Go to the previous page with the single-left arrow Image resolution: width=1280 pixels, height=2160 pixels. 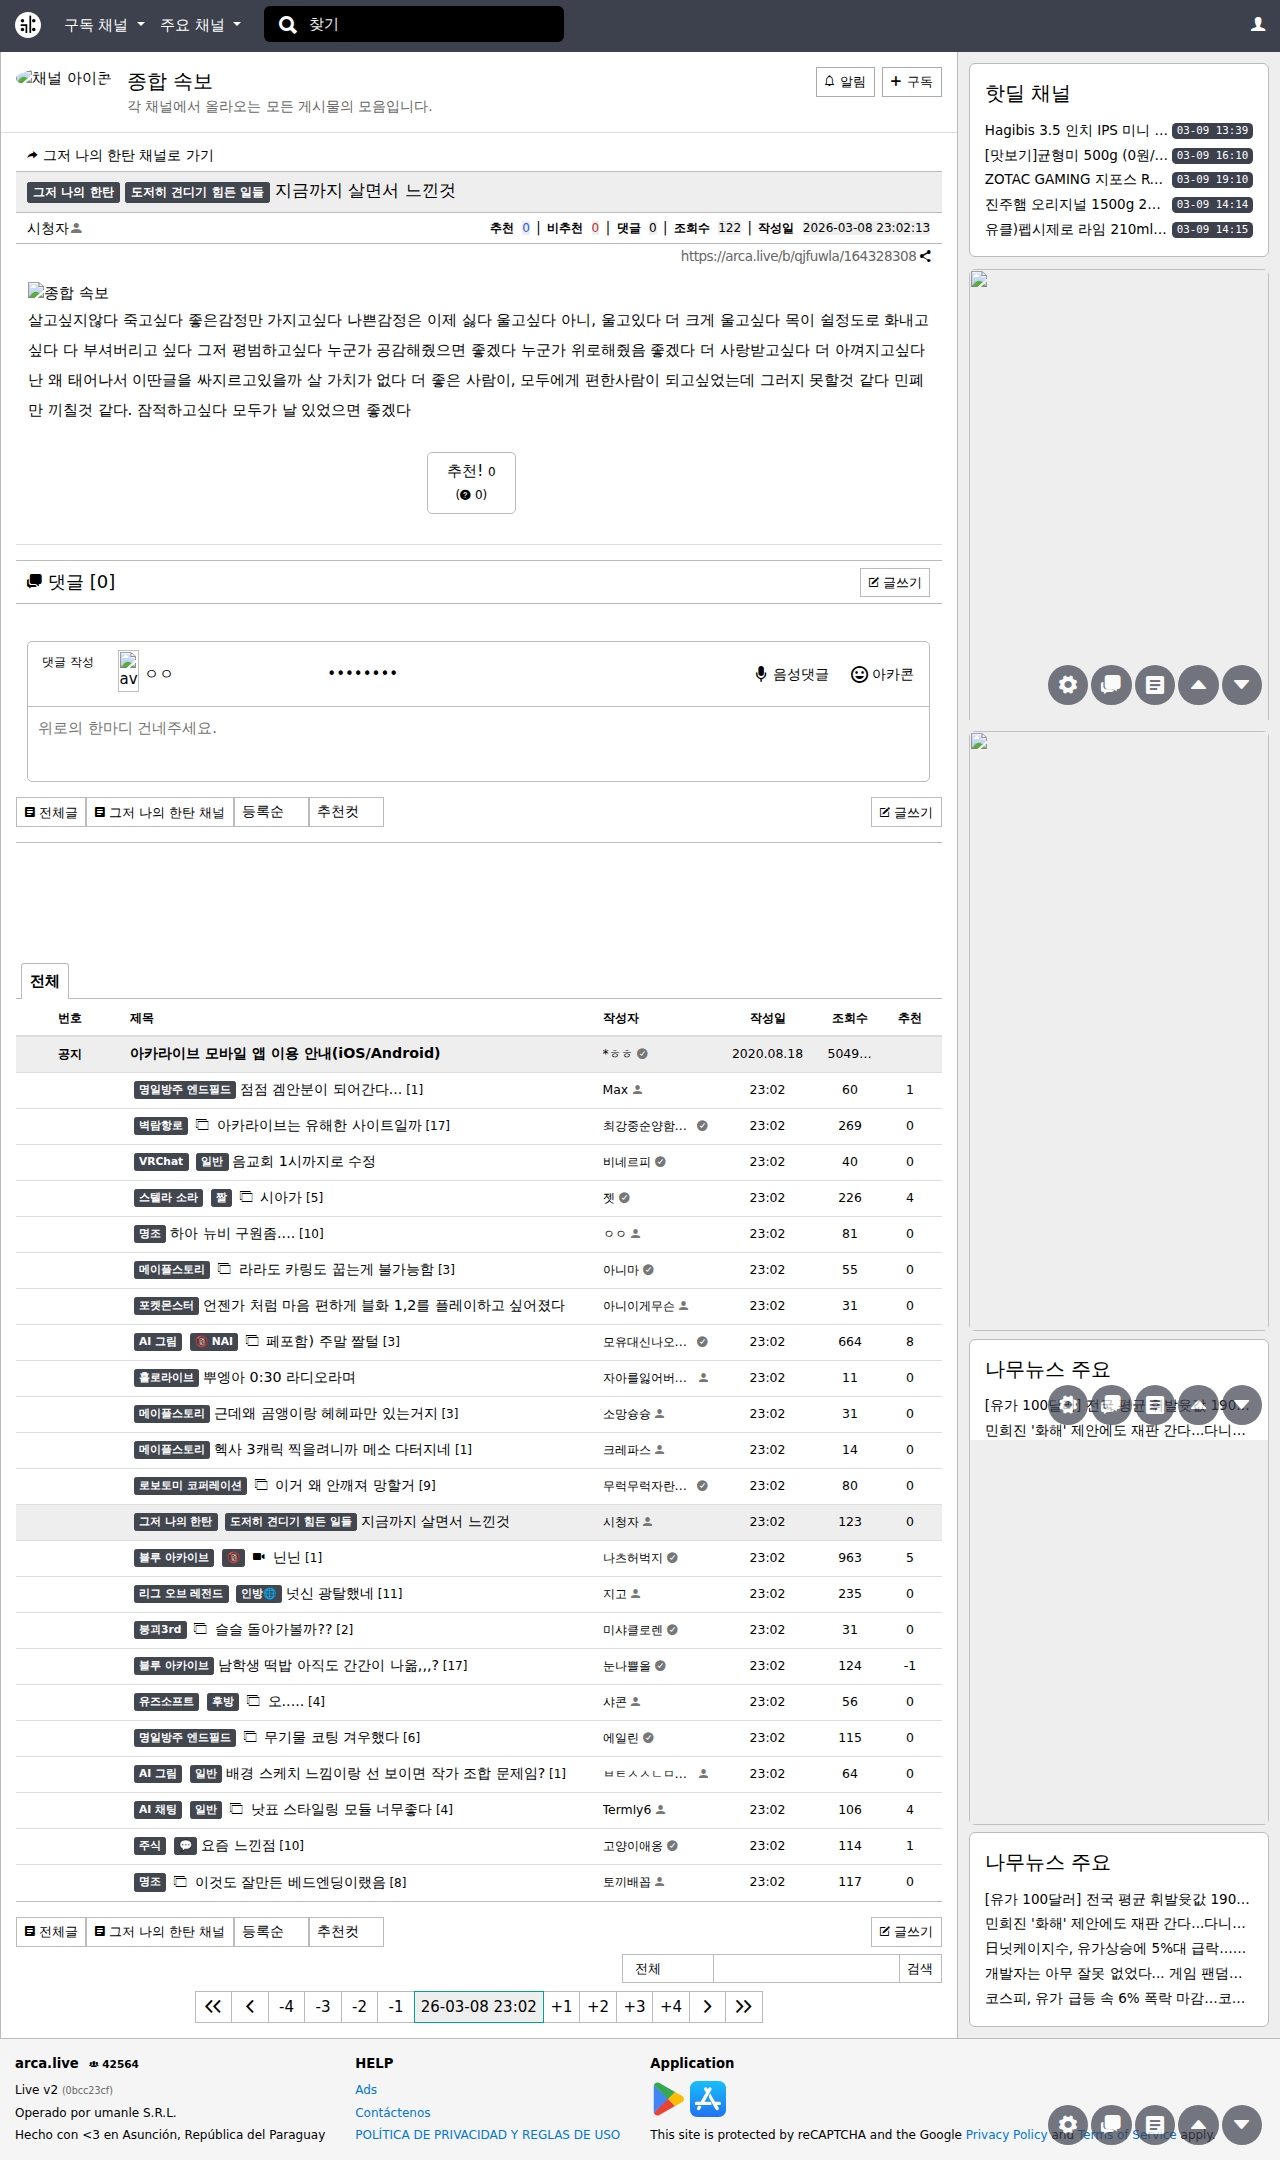click(250, 2006)
